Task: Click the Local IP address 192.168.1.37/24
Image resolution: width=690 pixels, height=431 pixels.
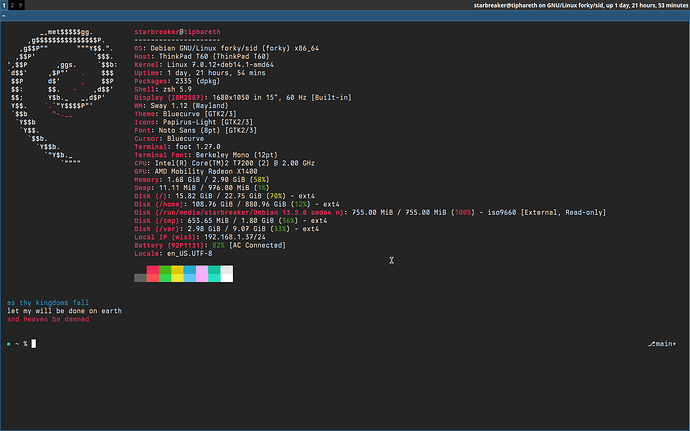Action: pyautogui.click(x=235, y=237)
